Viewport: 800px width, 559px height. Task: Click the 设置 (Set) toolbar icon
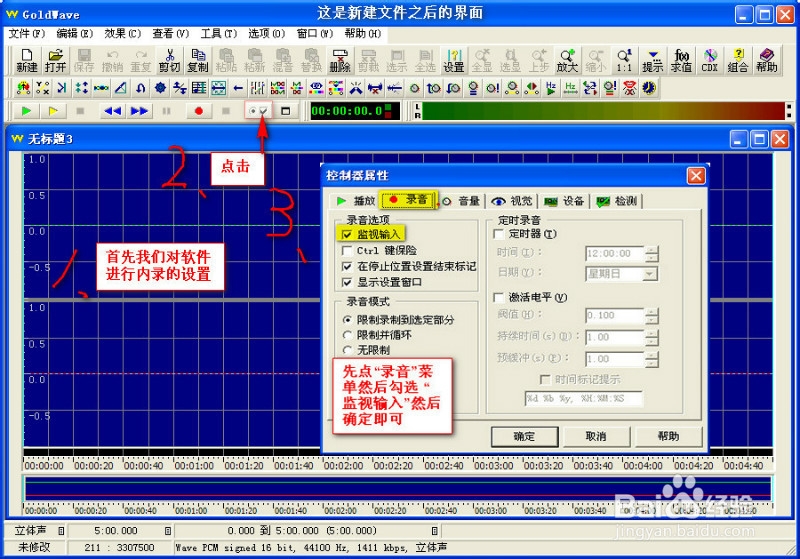pyautogui.click(x=454, y=60)
